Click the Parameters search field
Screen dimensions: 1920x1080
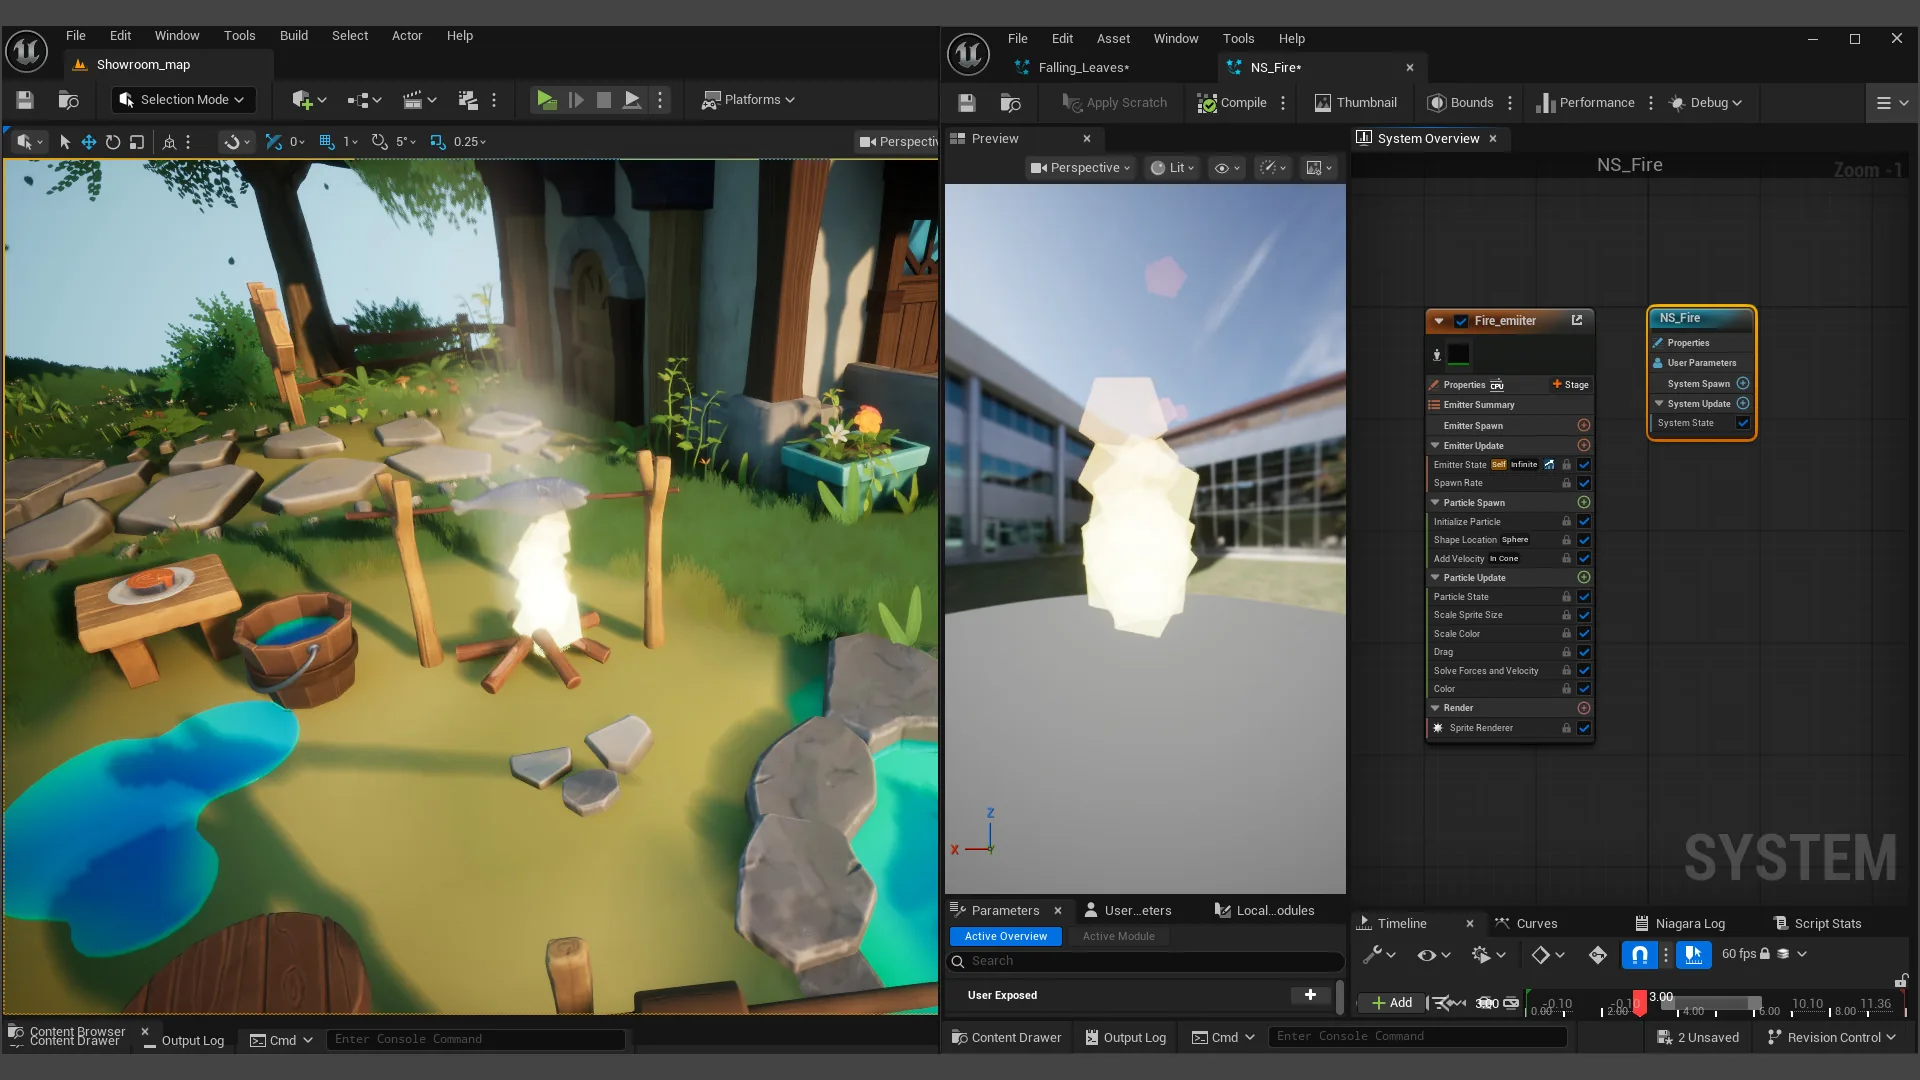coord(1145,961)
